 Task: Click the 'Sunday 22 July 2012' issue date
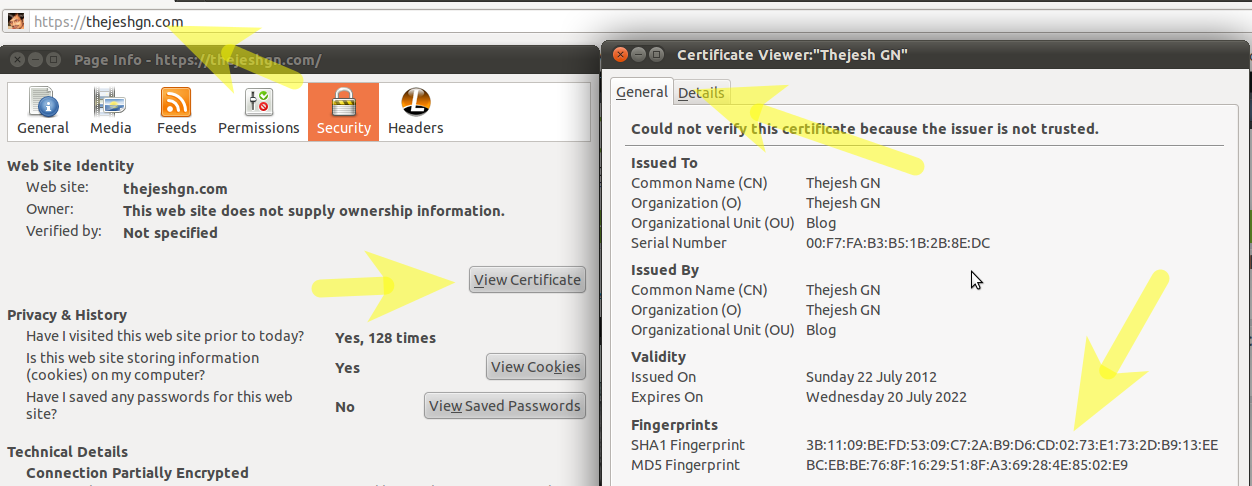(871, 377)
